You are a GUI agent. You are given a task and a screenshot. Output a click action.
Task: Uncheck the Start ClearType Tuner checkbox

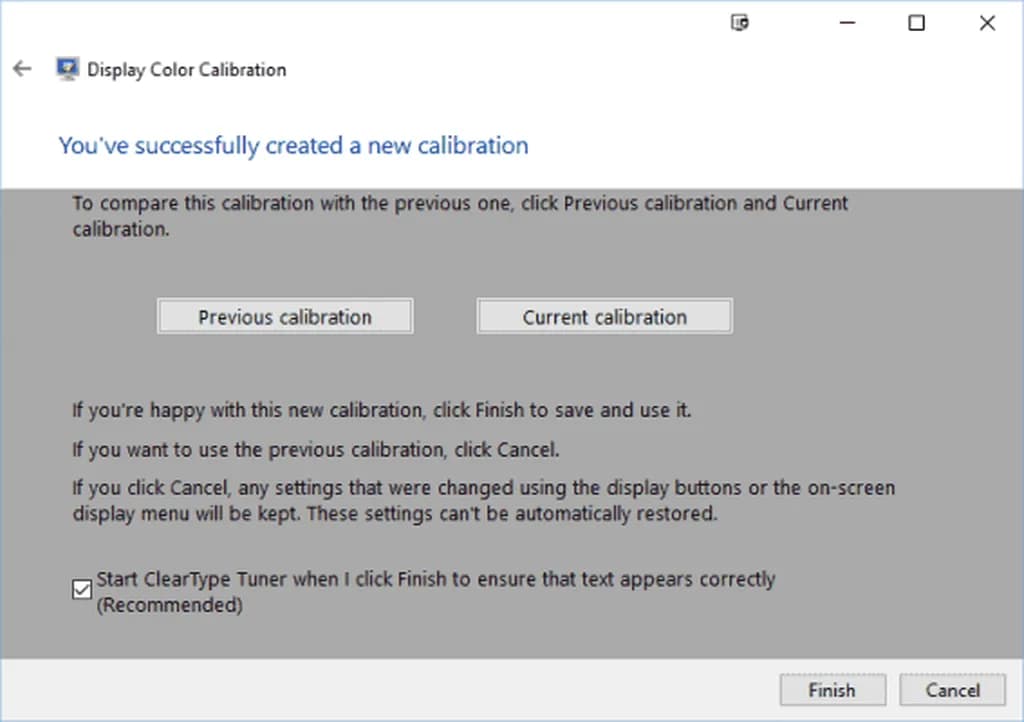click(x=82, y=590)
